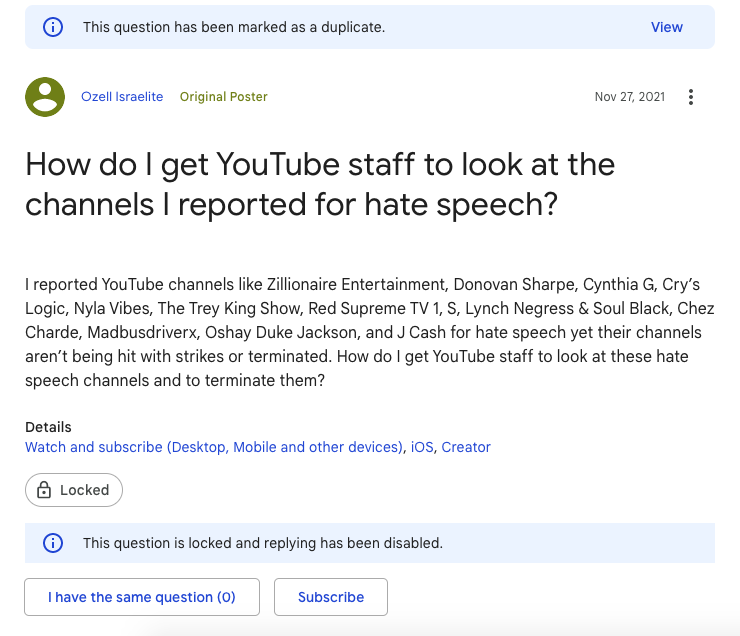The image size is (740, 636).
Task: Click info icon in locked question banner
Action: pos(53,543)
